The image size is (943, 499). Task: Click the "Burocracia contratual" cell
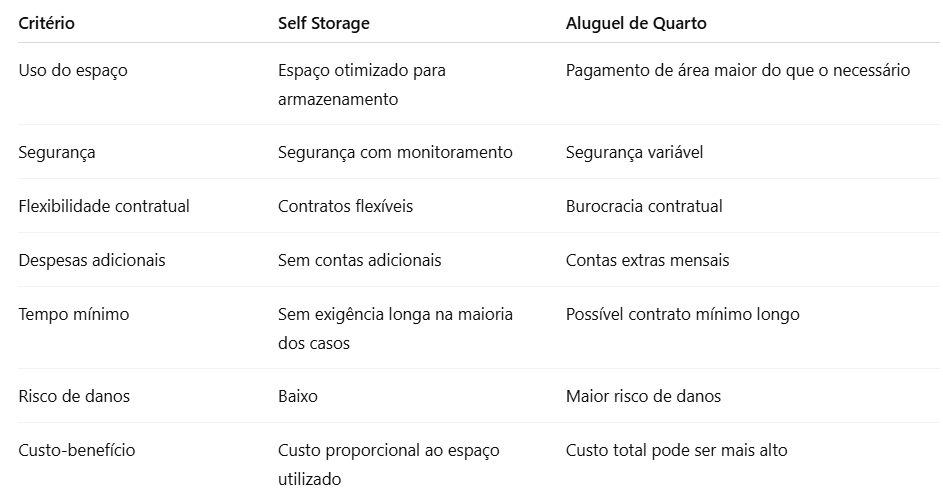(x=643, y=206)
